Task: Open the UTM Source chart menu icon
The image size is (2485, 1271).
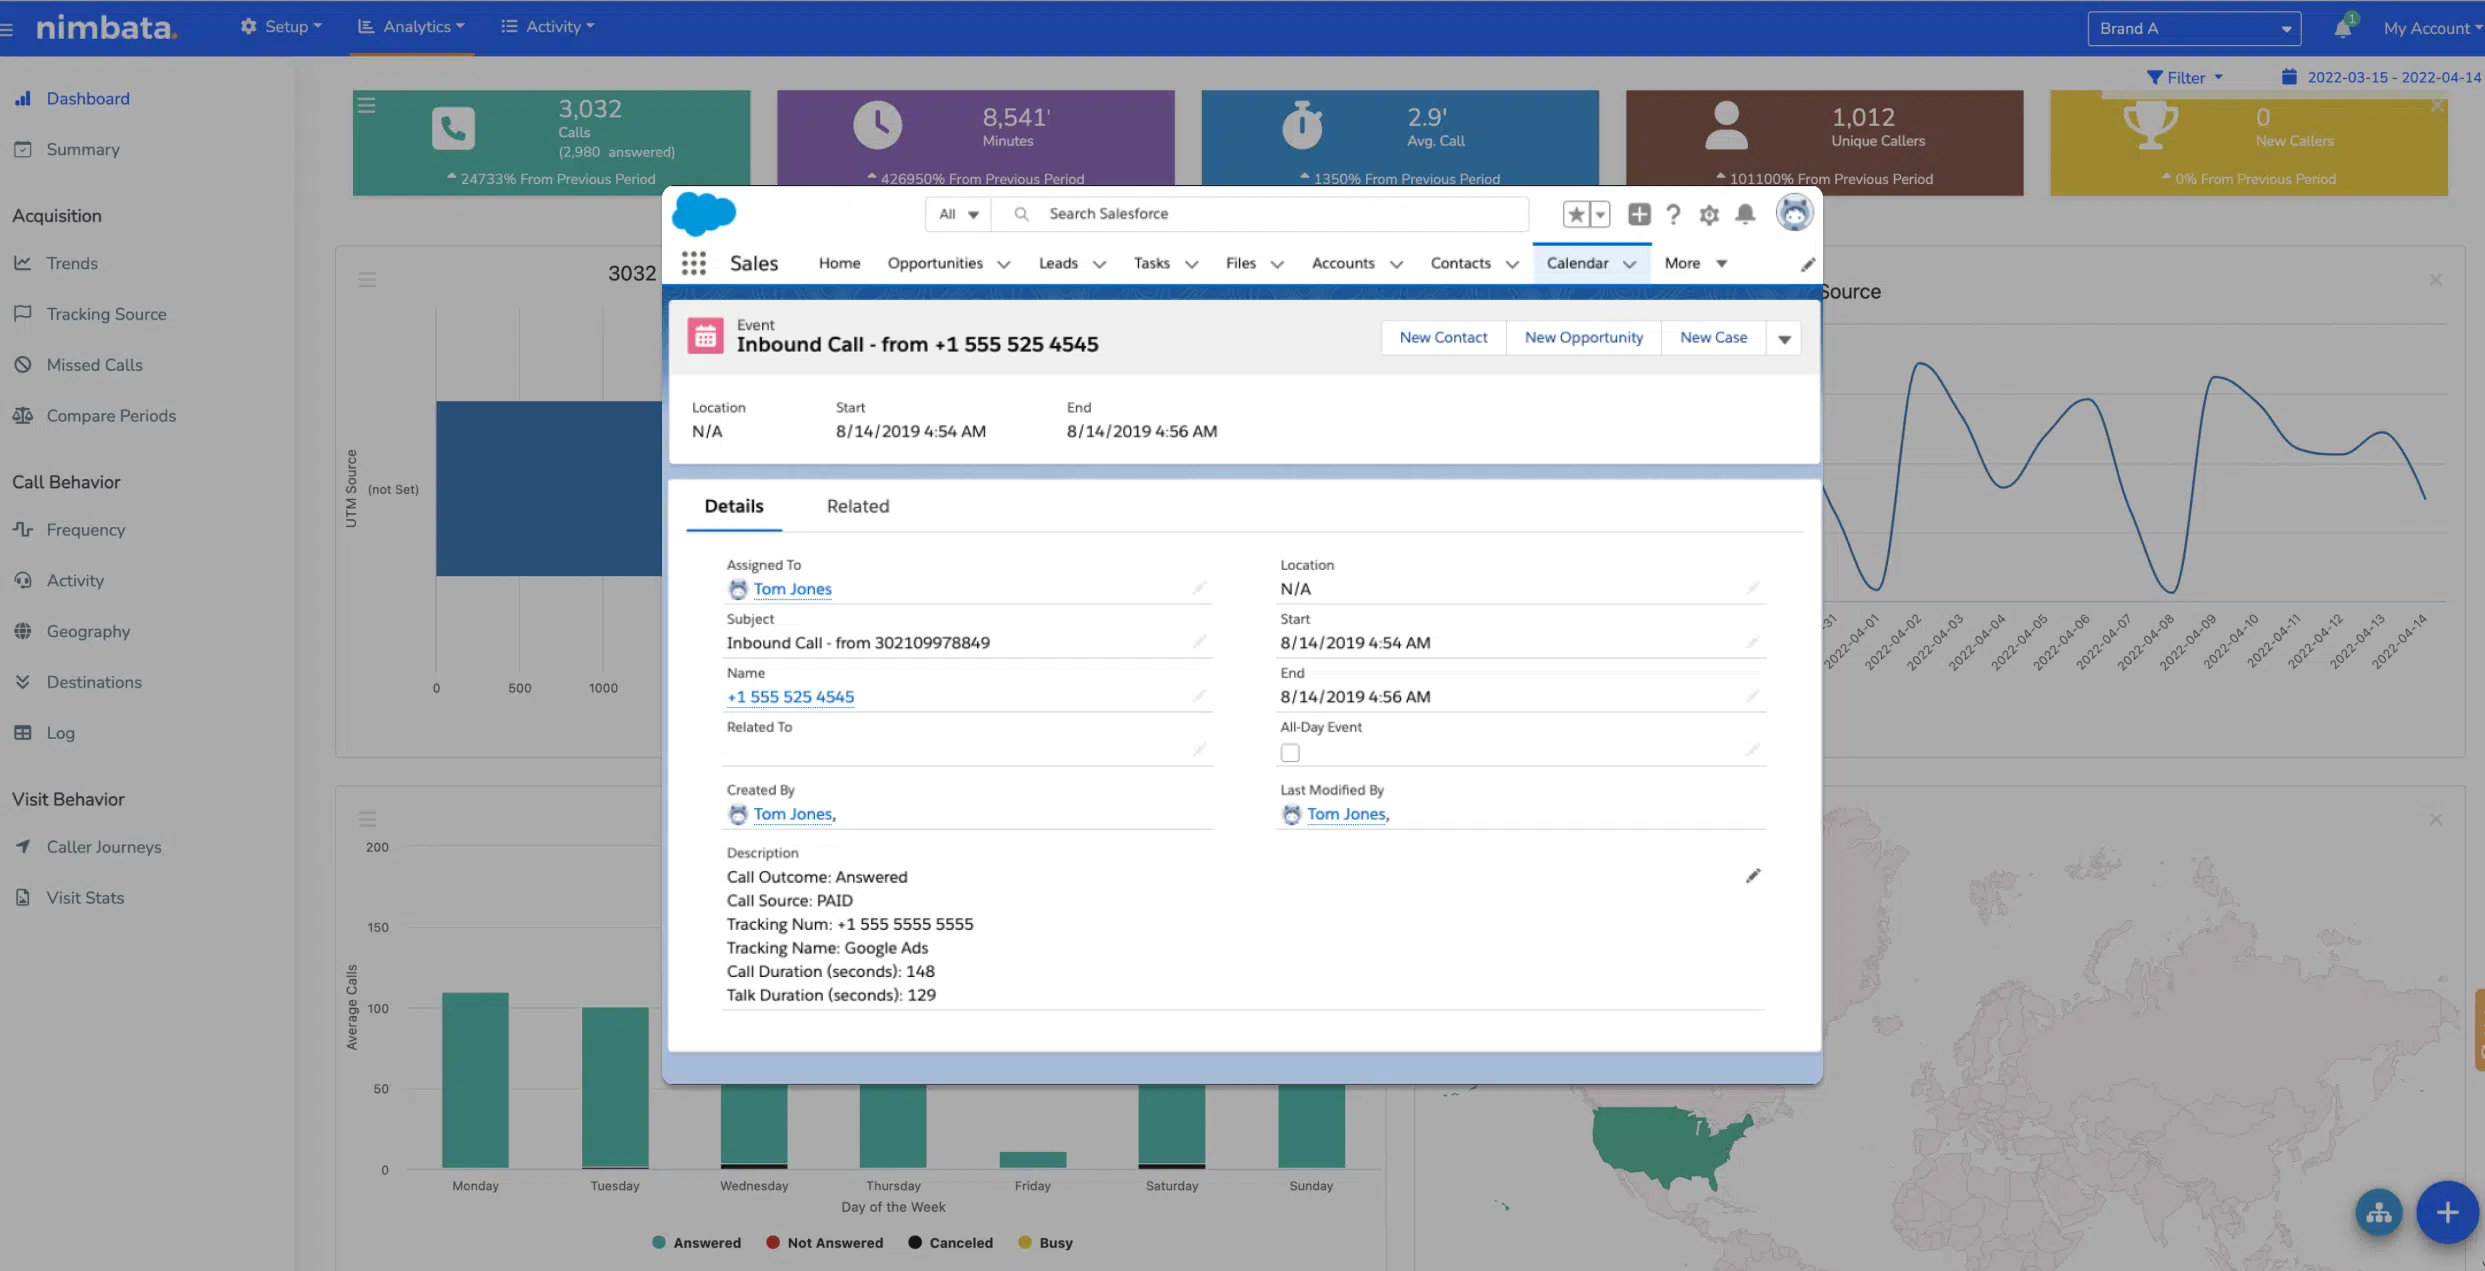Action: pos(367,280)
